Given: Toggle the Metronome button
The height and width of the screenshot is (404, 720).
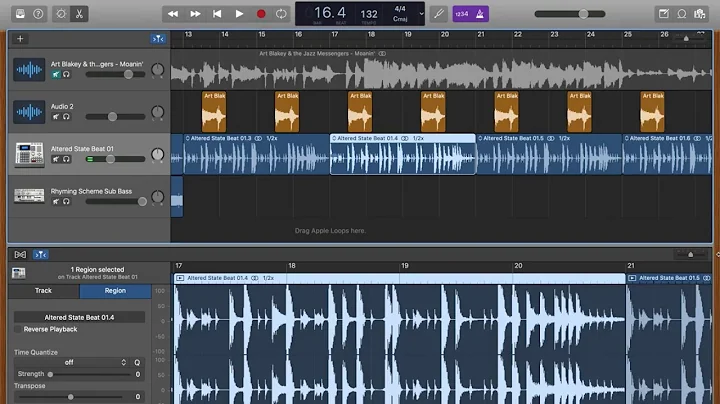Looking at the screenshot, I should pos(480,14).
